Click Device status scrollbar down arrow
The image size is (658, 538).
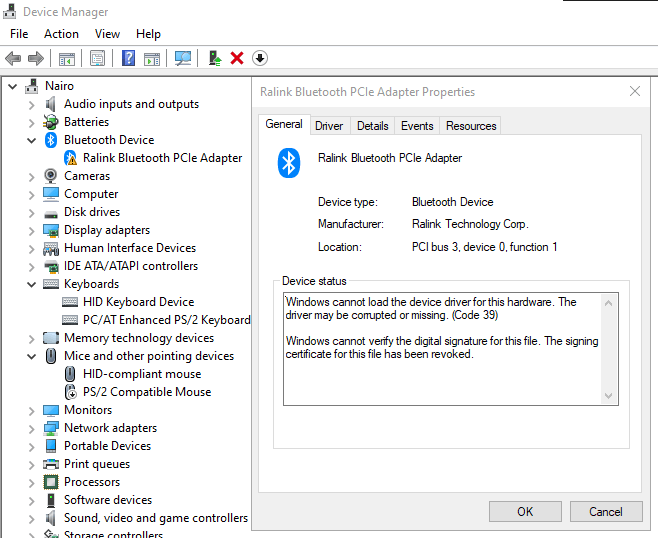coord(609,396)
